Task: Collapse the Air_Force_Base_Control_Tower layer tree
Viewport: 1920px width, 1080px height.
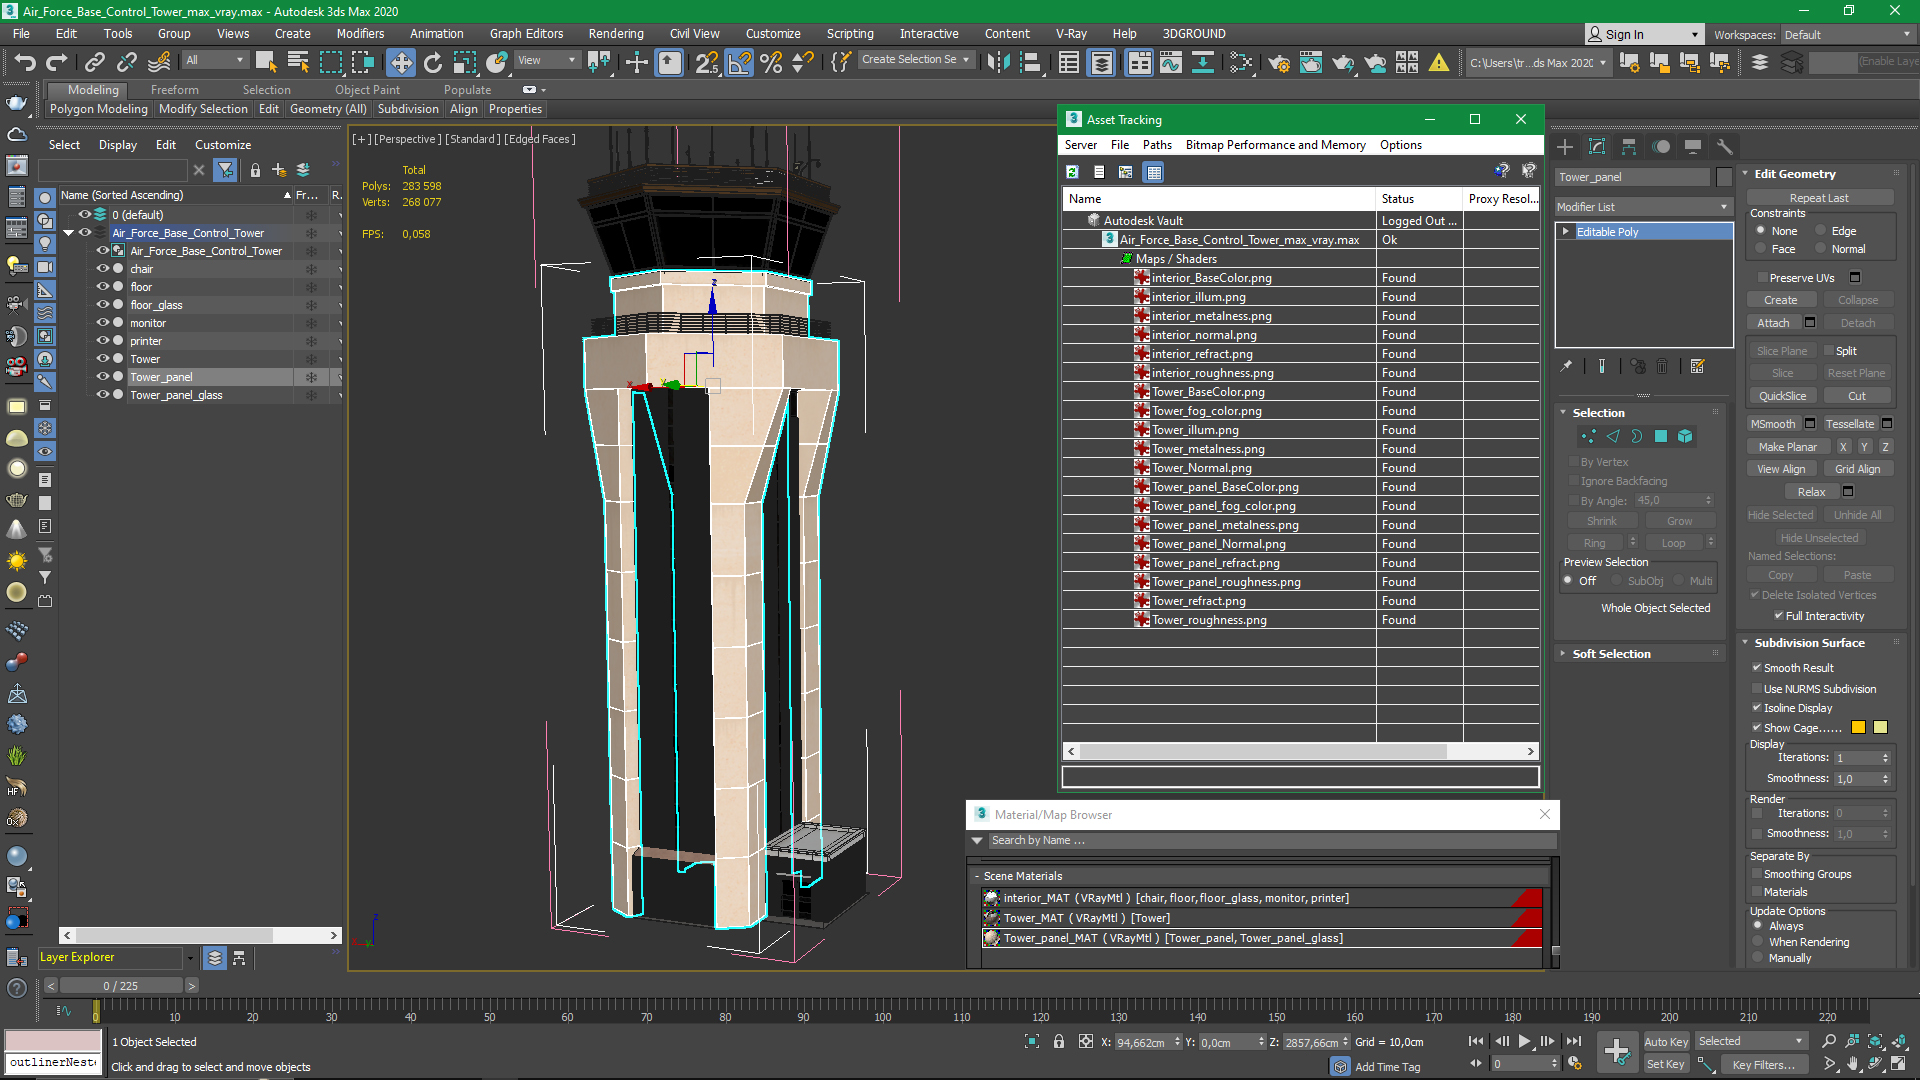Action: pyautogui.click(x=68, y=233)
